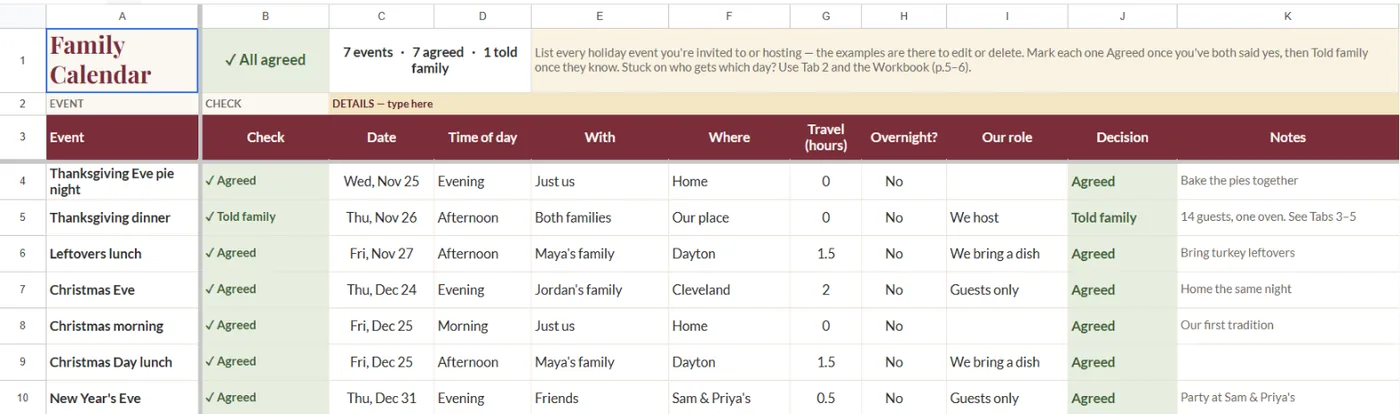Image resolution: width=1400 pixels, height=414 pixels.
Task: Click the We host role cell
Action: pyautogui.click(x=1006, y=217)
